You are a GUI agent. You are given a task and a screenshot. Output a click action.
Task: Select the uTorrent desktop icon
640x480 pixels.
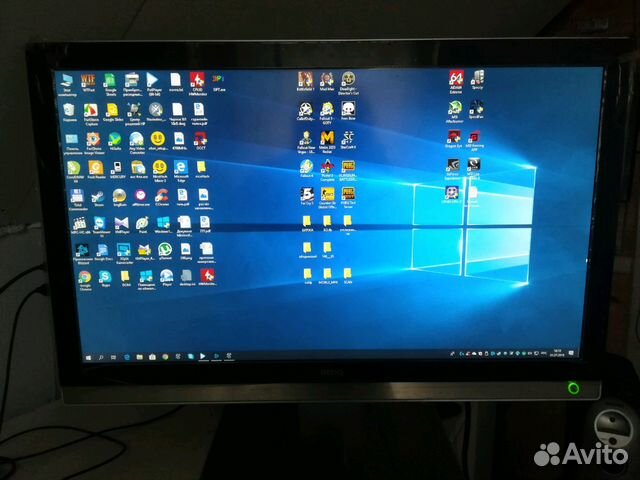tap(164, 250)
